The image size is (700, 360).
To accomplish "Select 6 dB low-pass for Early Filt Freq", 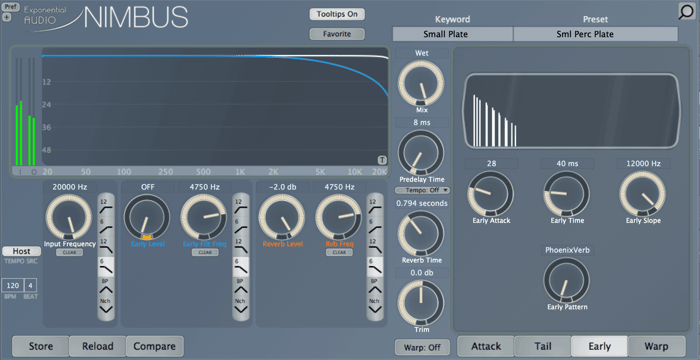I will [x=241, y=266].
